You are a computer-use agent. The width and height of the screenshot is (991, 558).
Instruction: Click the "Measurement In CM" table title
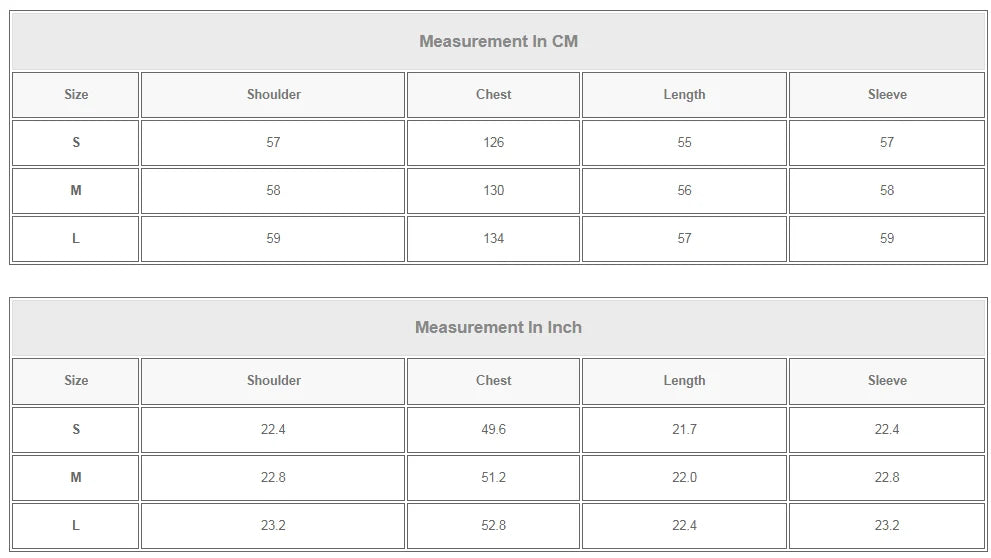498,41
